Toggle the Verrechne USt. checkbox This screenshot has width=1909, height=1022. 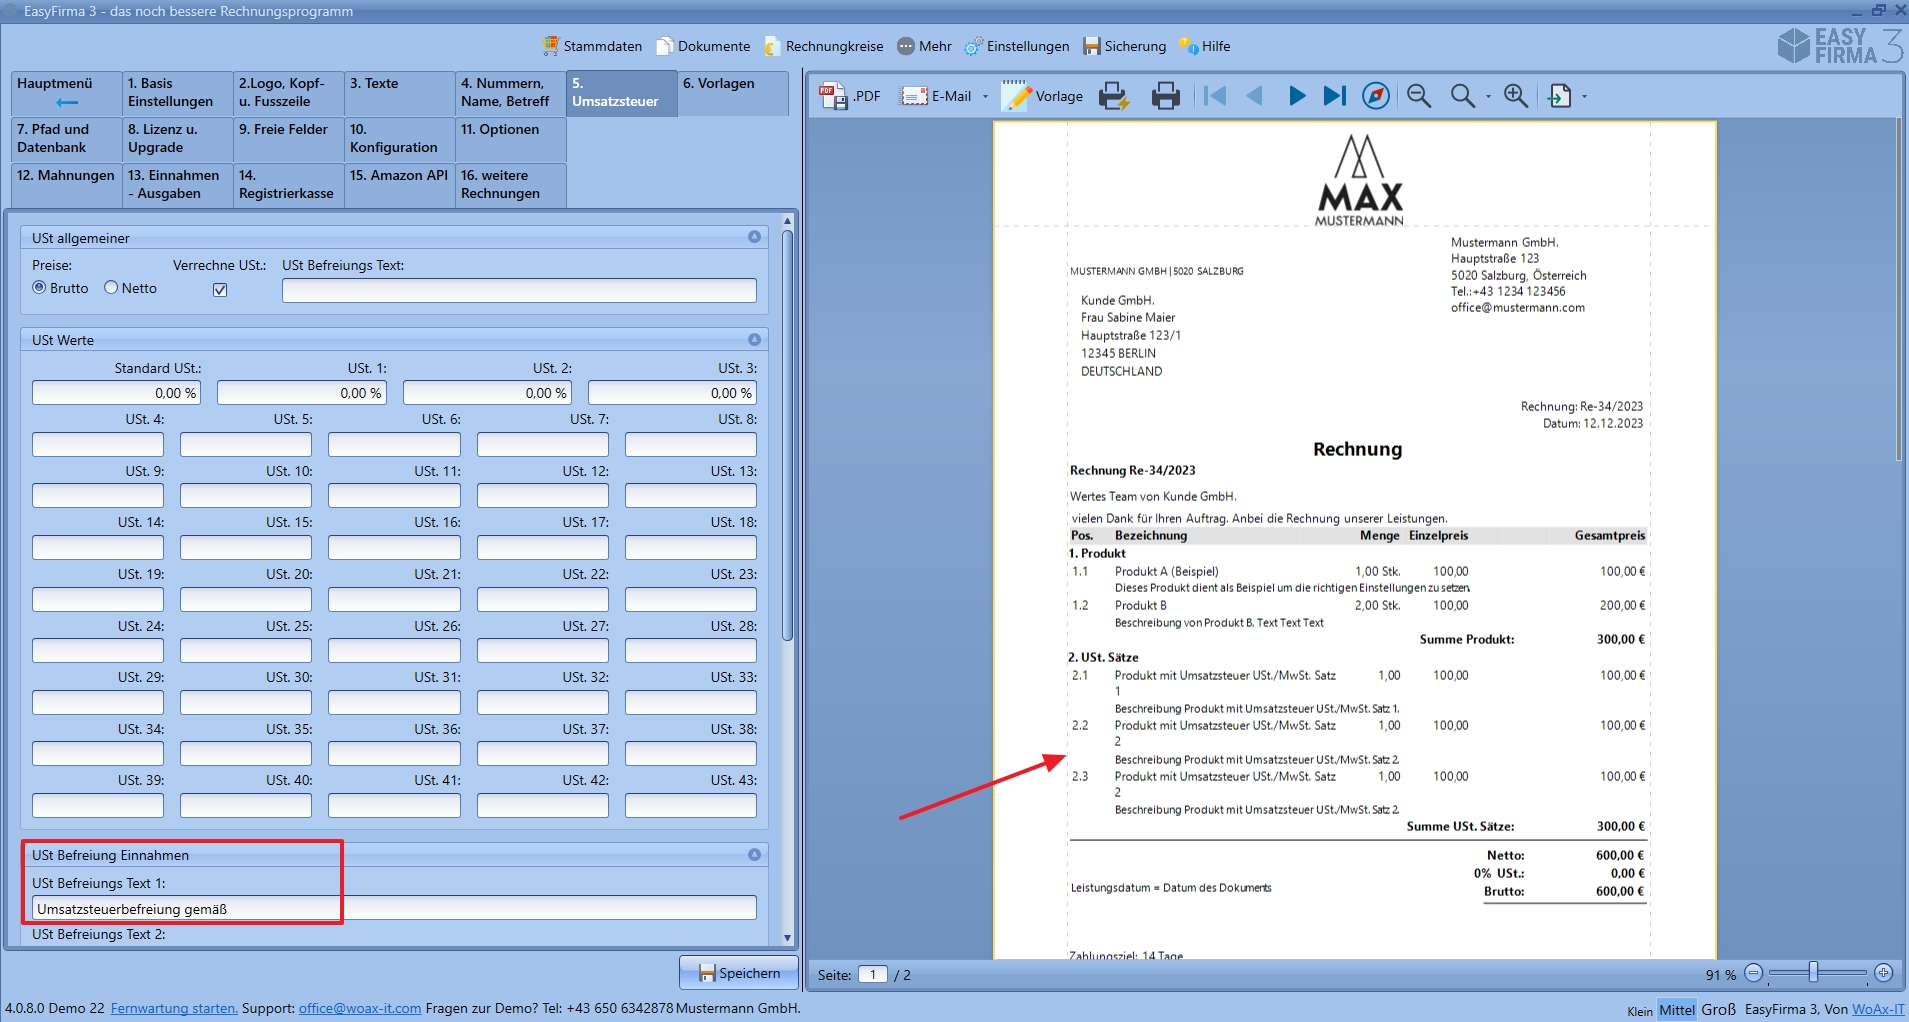click(x=220, y=290)
